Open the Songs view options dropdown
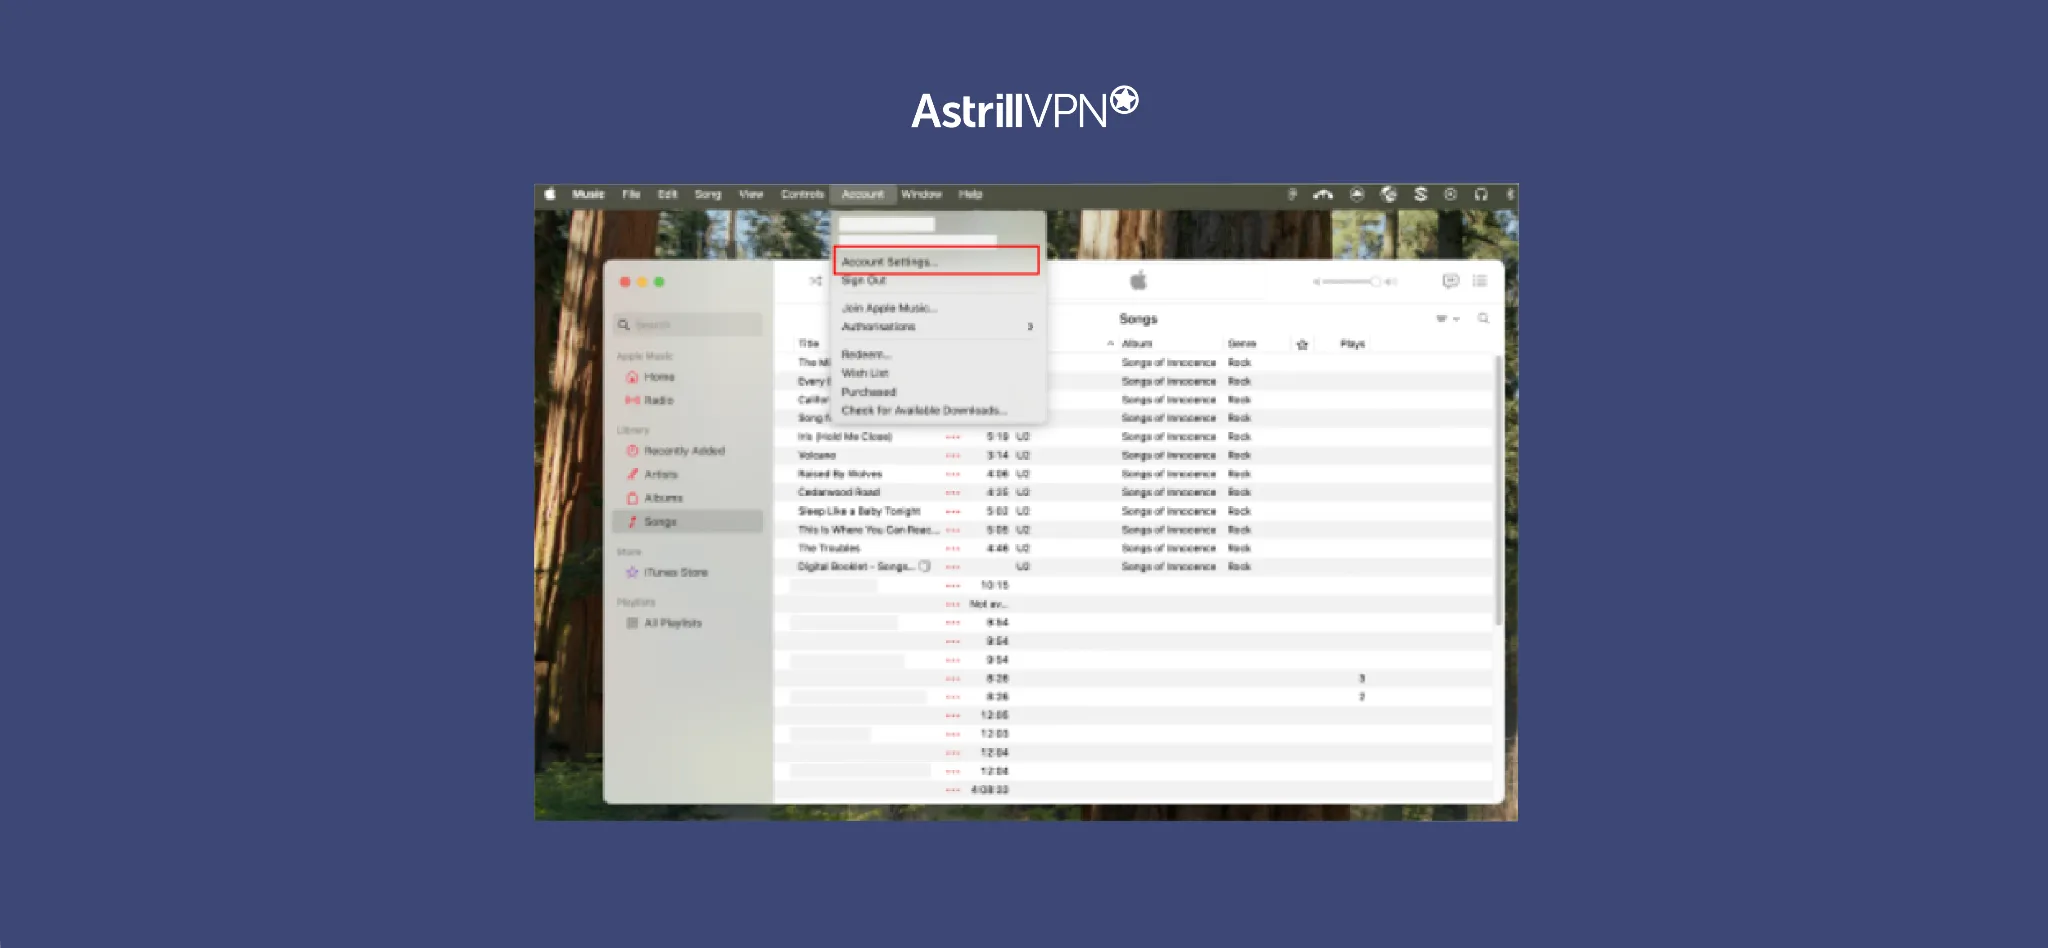Image resolution: width=2048 pixels, height=948 pixels. (x=1447, y=319)
